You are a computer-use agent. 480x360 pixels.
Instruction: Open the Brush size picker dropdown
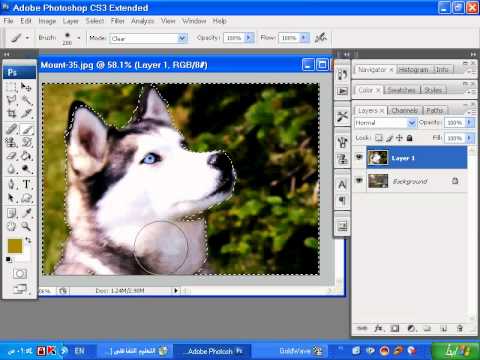point(79,38)
